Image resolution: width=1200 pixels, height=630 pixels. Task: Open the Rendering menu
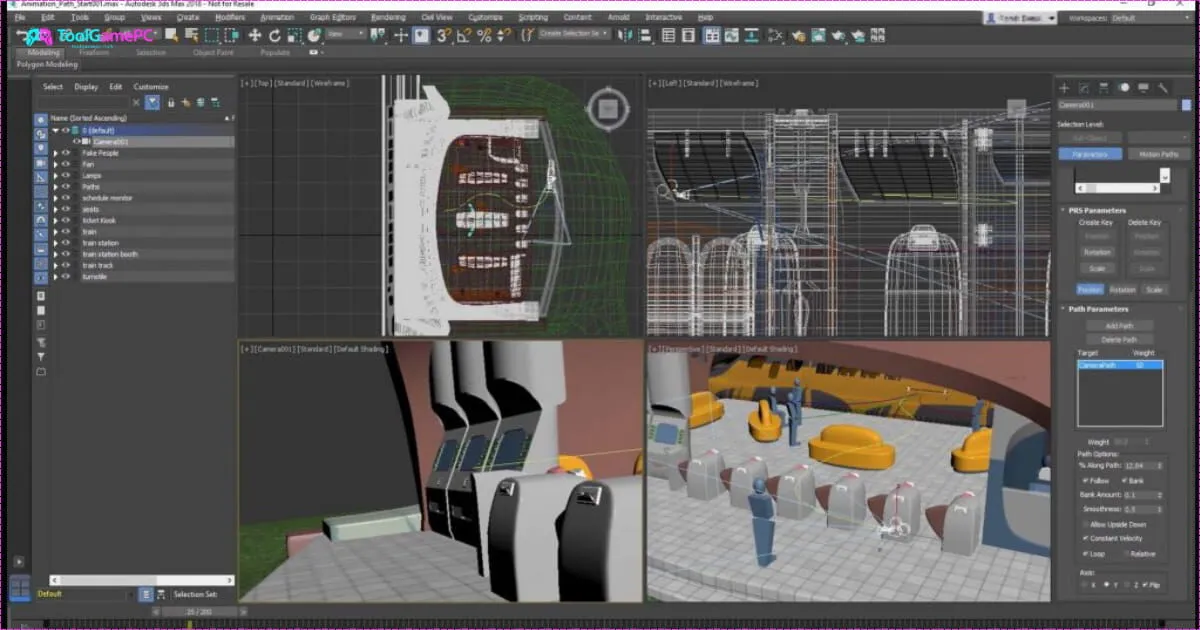click(x=388, y=18)
